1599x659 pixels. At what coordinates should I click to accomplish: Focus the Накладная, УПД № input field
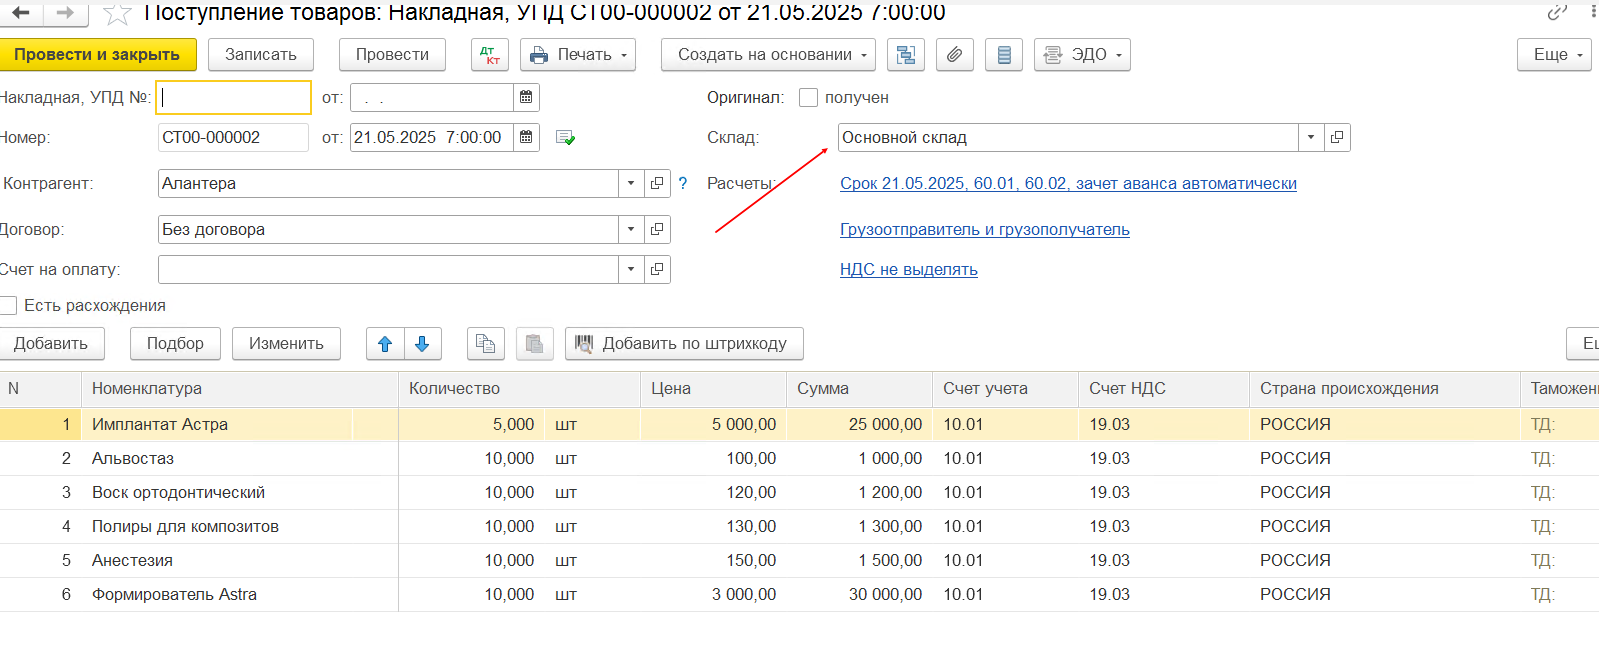pyautogui.click(x=234, y=97)
